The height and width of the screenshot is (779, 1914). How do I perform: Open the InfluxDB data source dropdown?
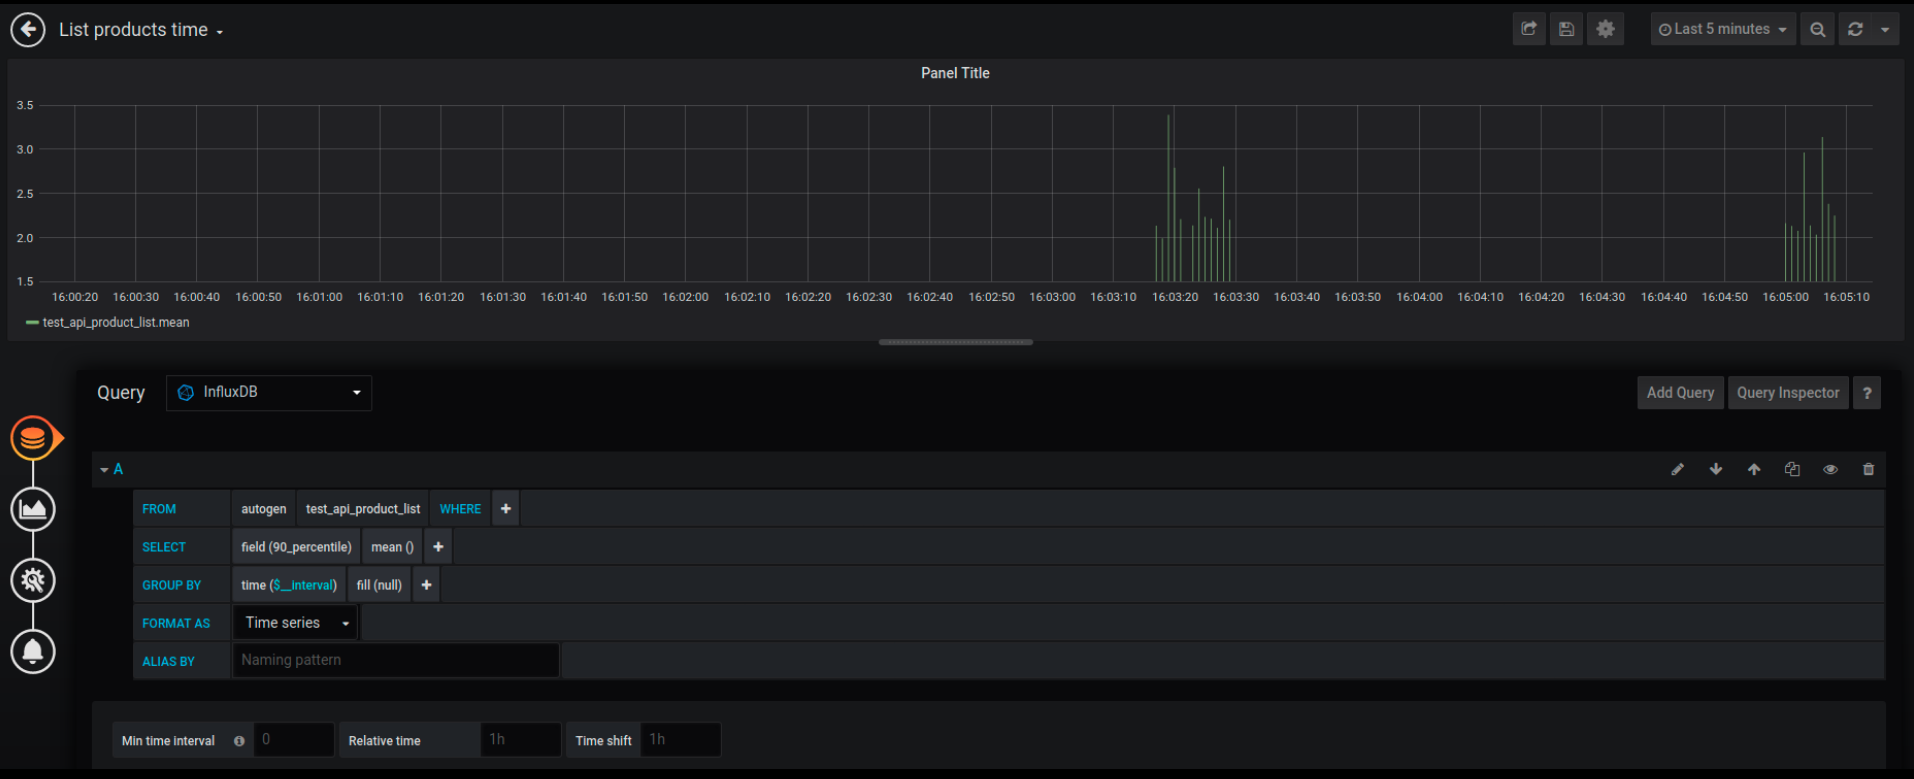[269, 392]
